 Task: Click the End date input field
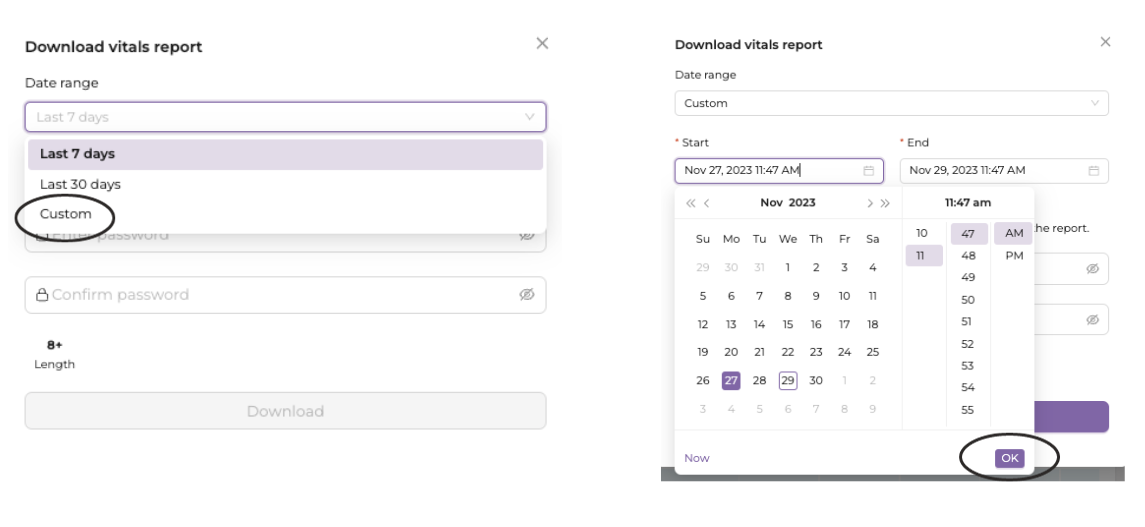click(x=1004, y=171)
